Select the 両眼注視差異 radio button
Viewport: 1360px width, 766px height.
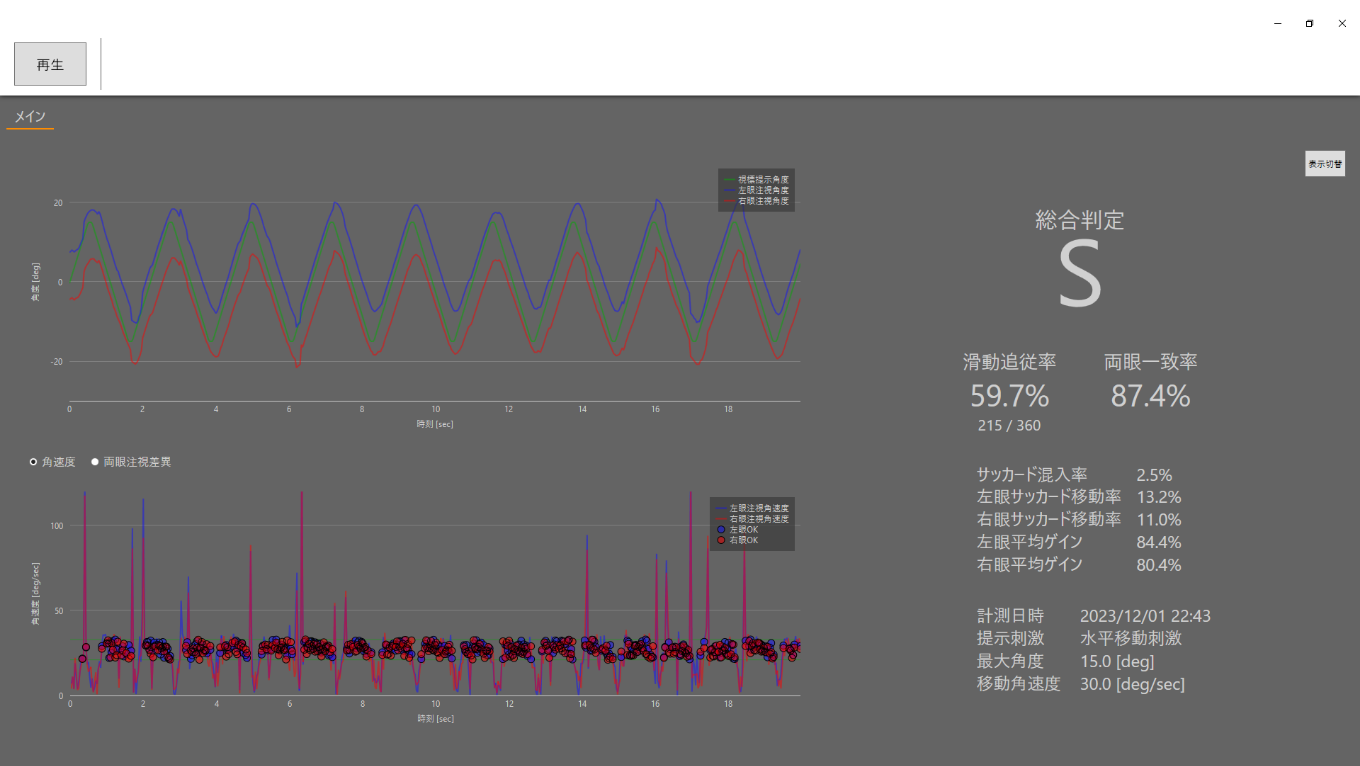[96, 462]
